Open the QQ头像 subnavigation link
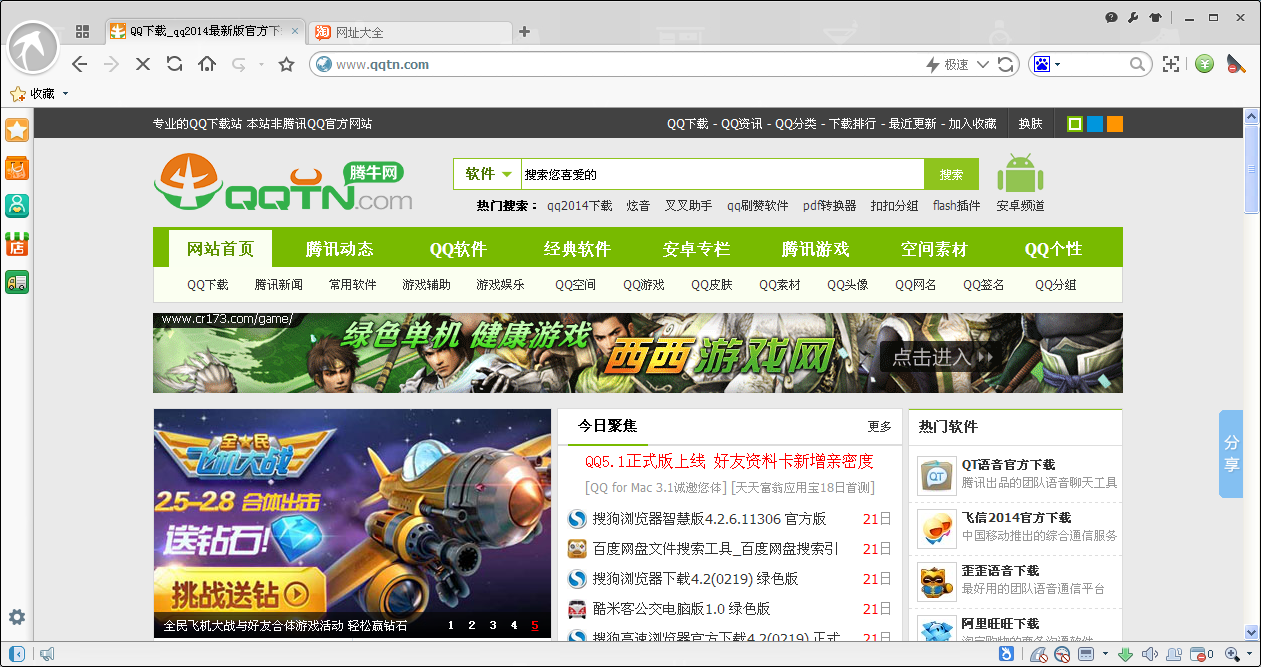Image resolution: width=1261 pixels, height=667 pixels. click(x=847, y=285)
